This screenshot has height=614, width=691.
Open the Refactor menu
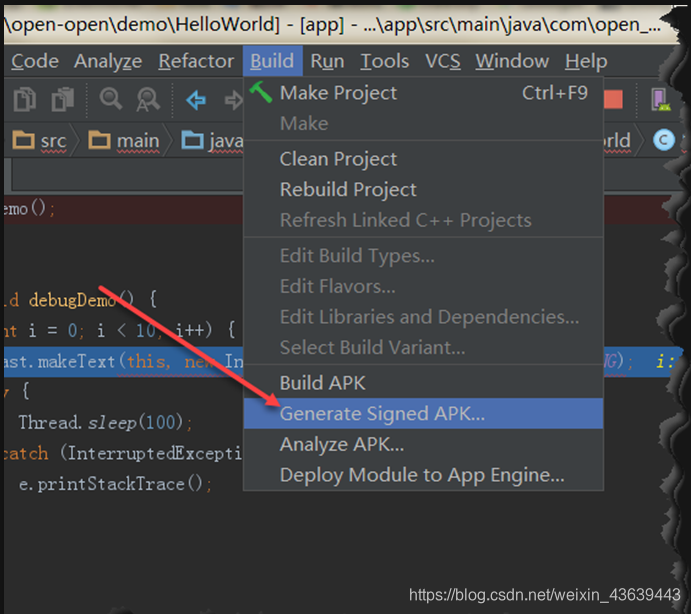pos(196,61)
